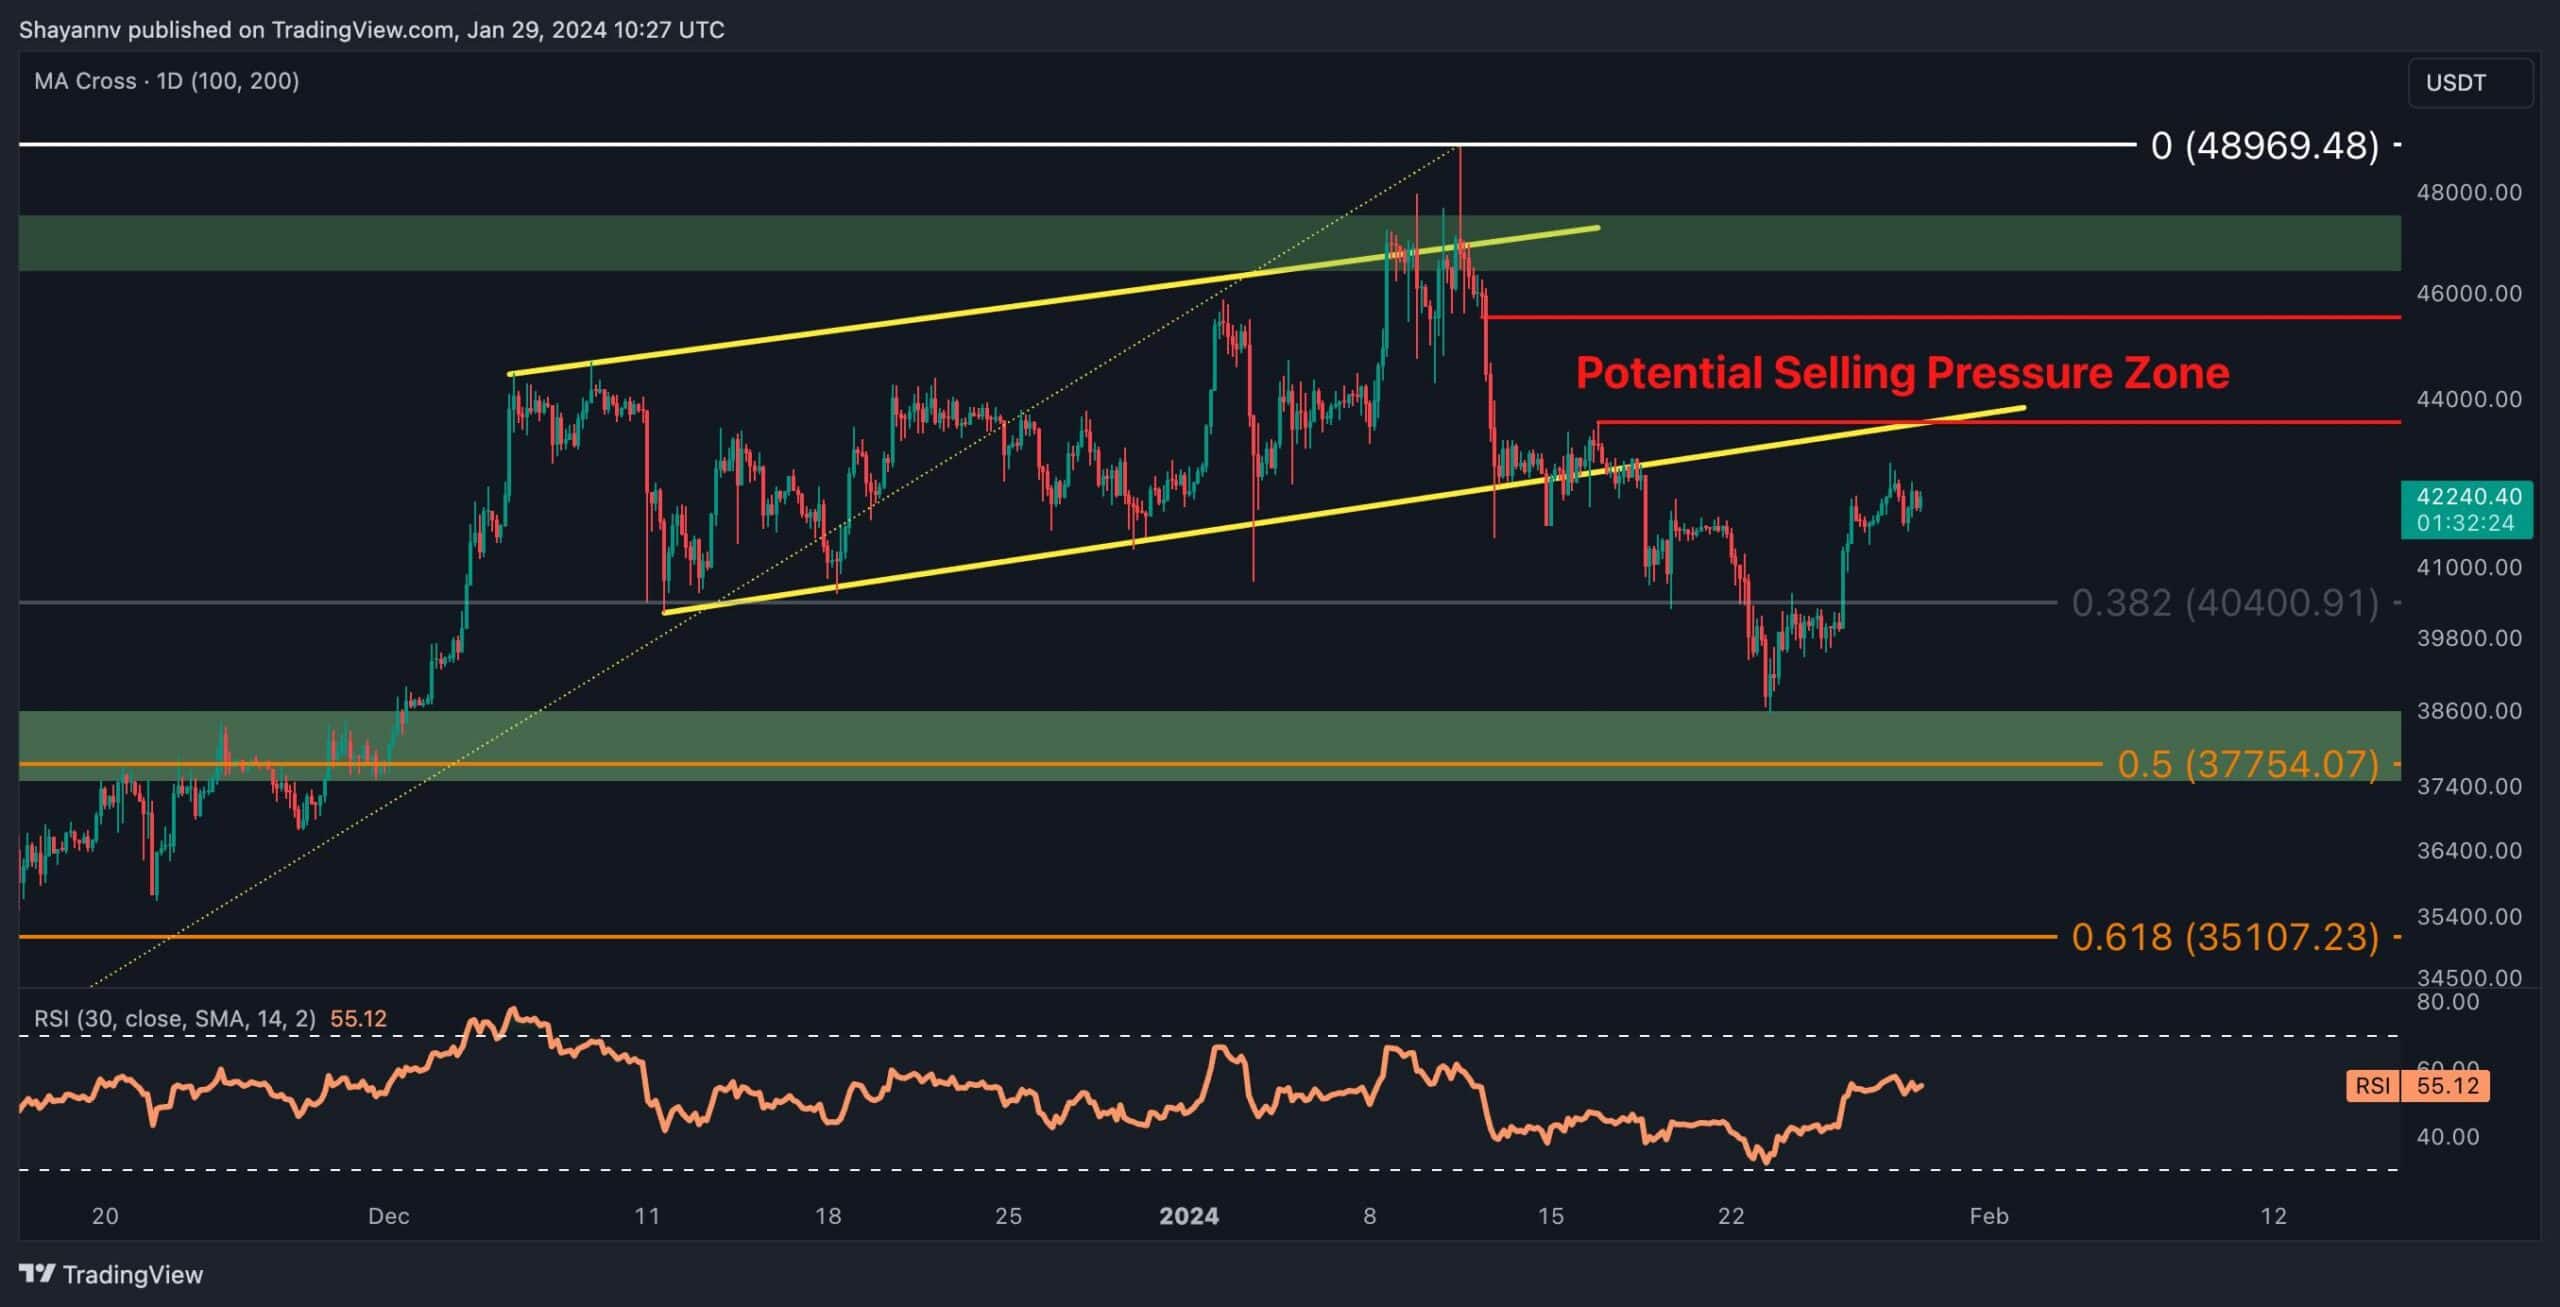2560x1307 pixels.
Task: Select the 0.382 (40400.91) Fibonacci label
Action: [x=2224, y=603]
